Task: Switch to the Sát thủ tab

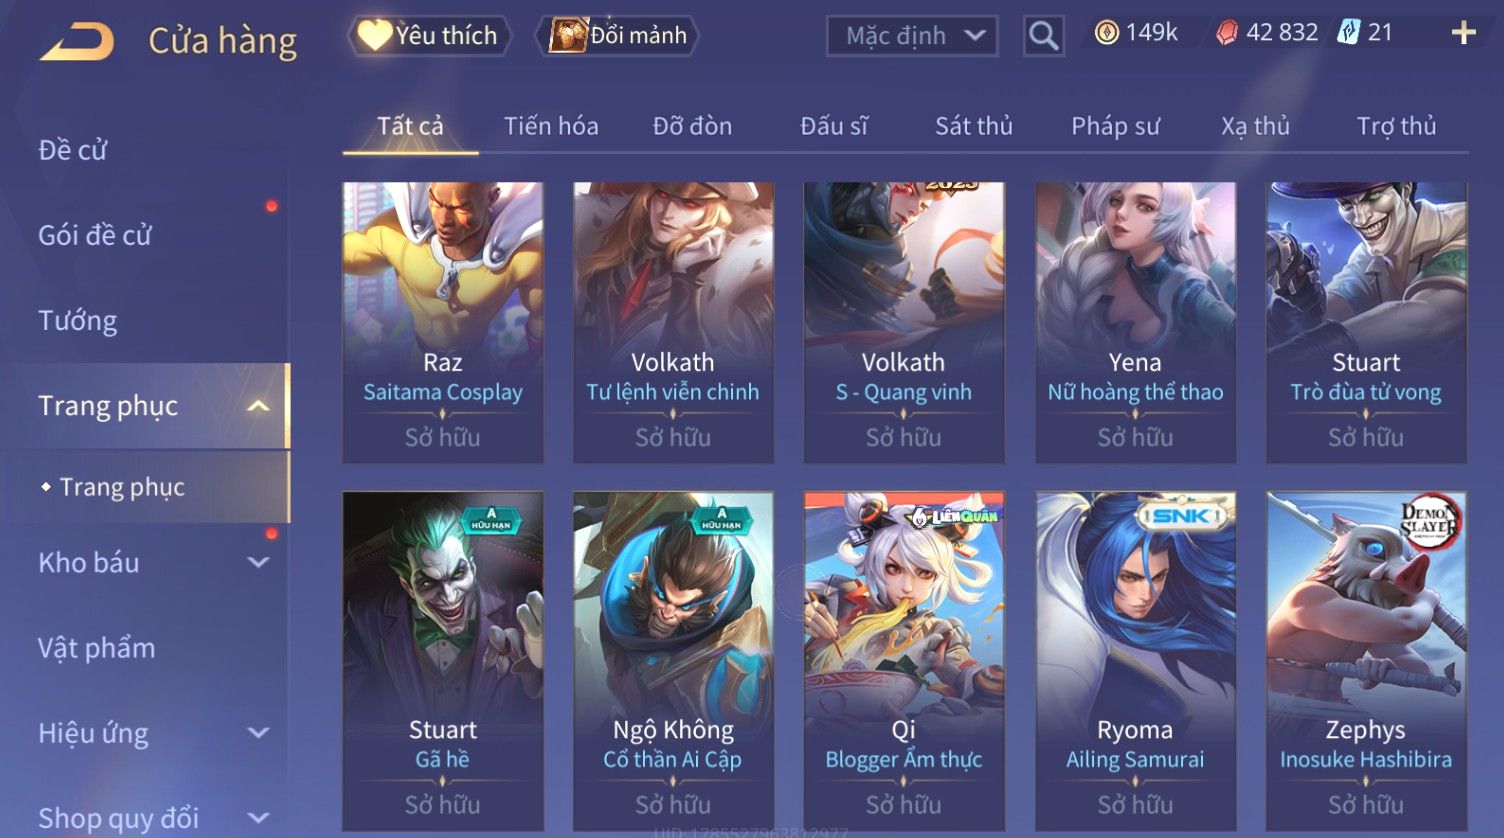Action: 974,126
